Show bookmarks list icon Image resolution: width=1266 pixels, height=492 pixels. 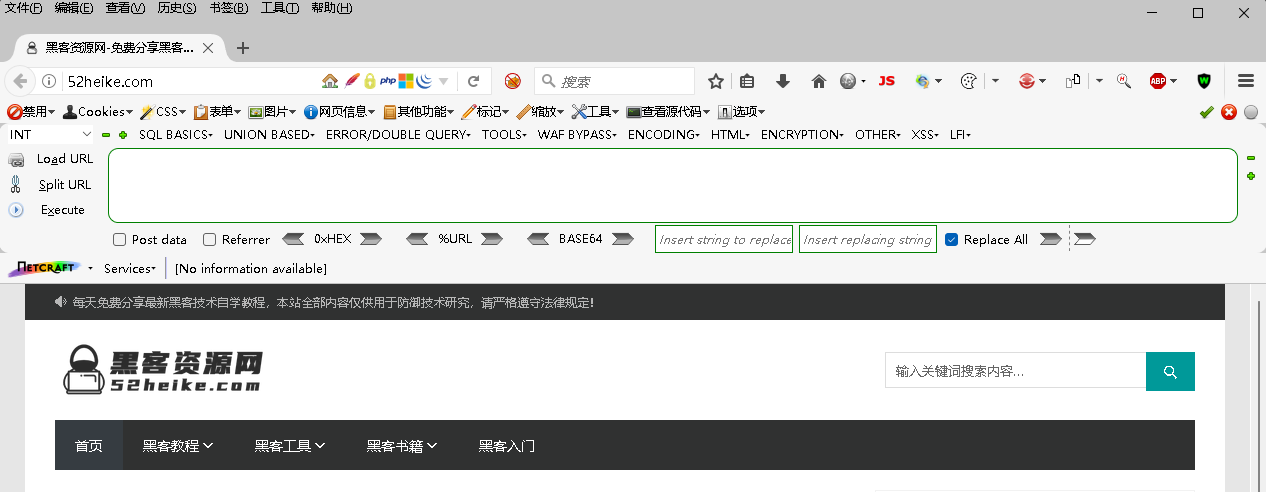tap(748, 81)
